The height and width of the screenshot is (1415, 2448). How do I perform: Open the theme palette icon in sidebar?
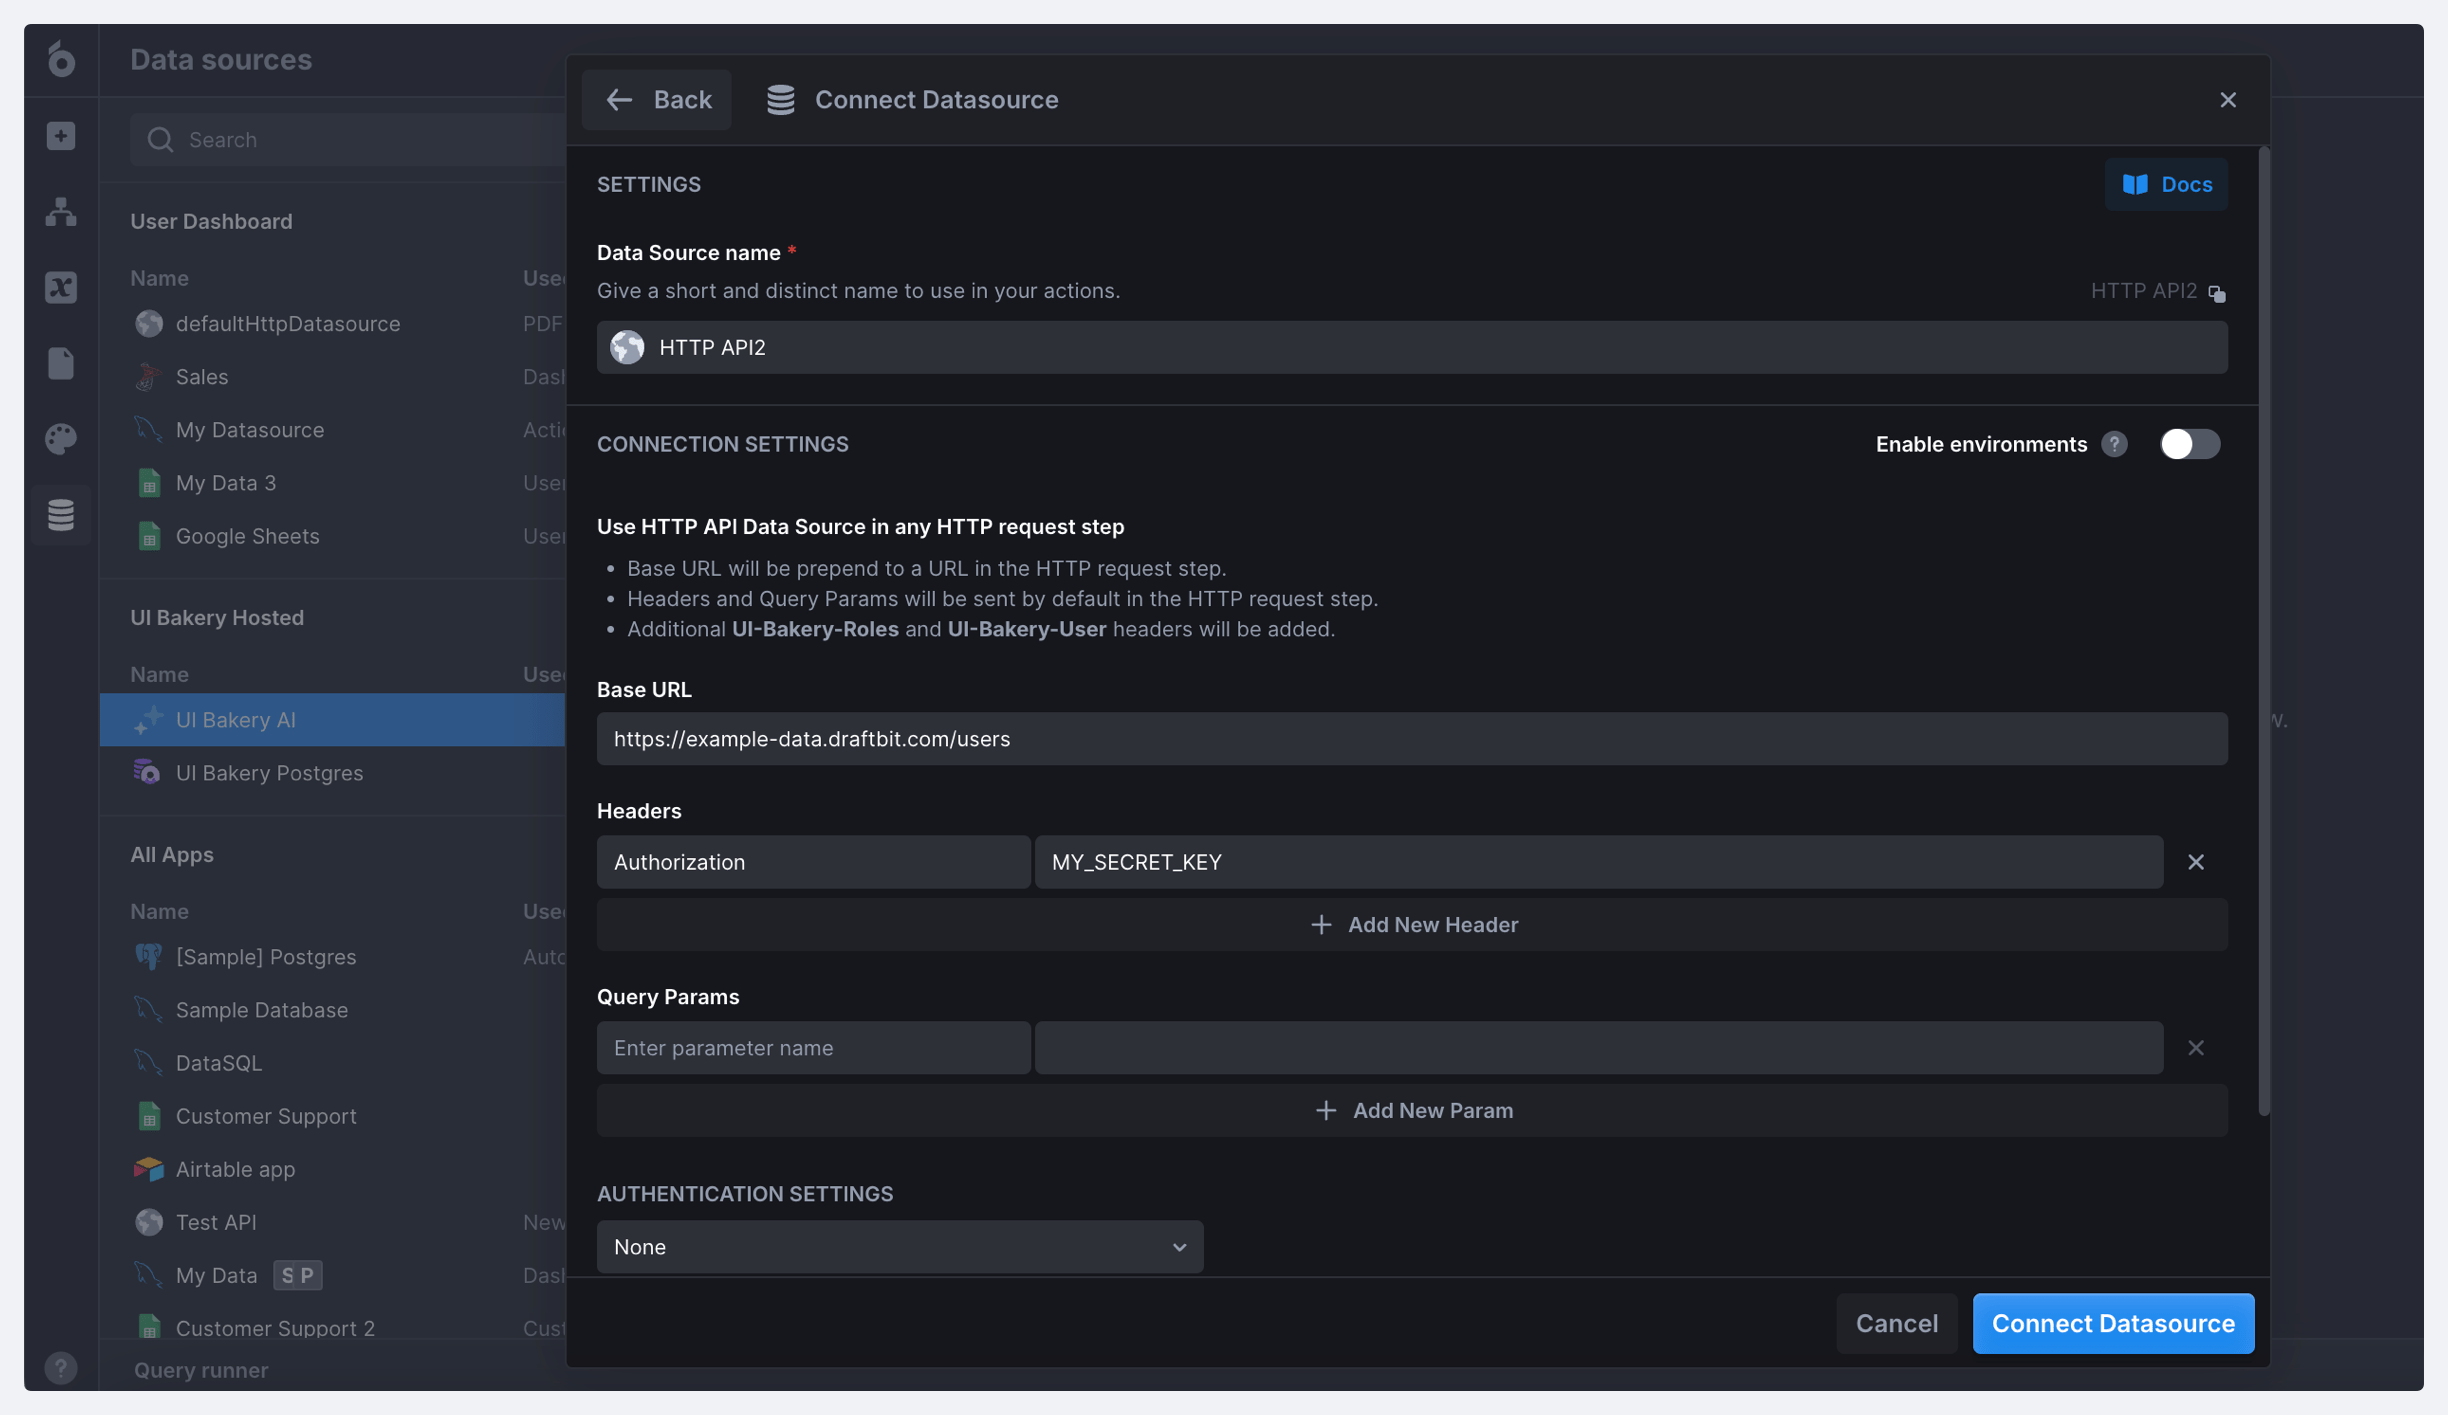[61, 439]
